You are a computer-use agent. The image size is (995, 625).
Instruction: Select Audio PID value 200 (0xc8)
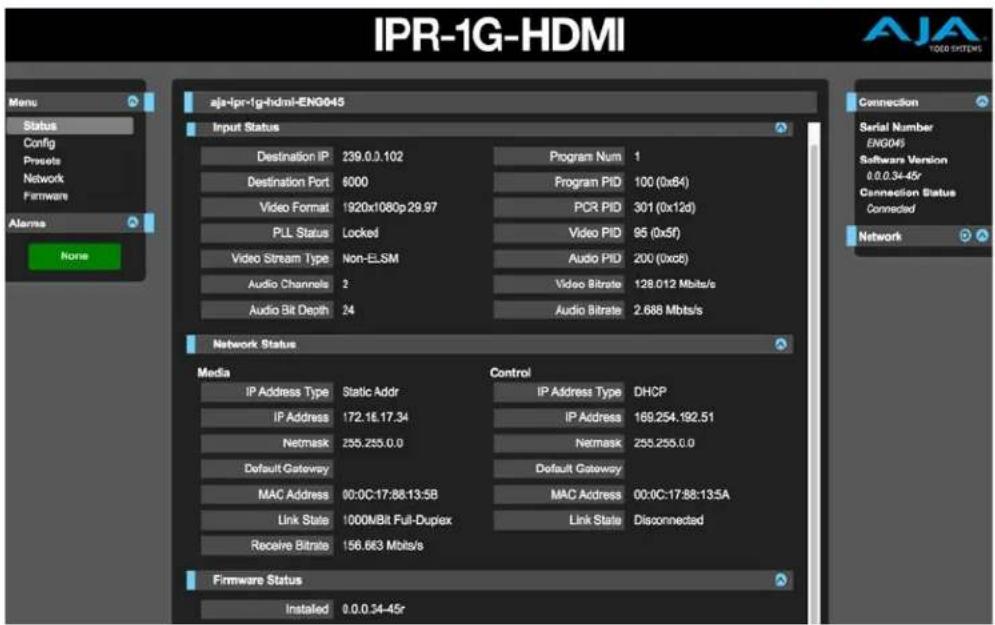coord(661,258)
